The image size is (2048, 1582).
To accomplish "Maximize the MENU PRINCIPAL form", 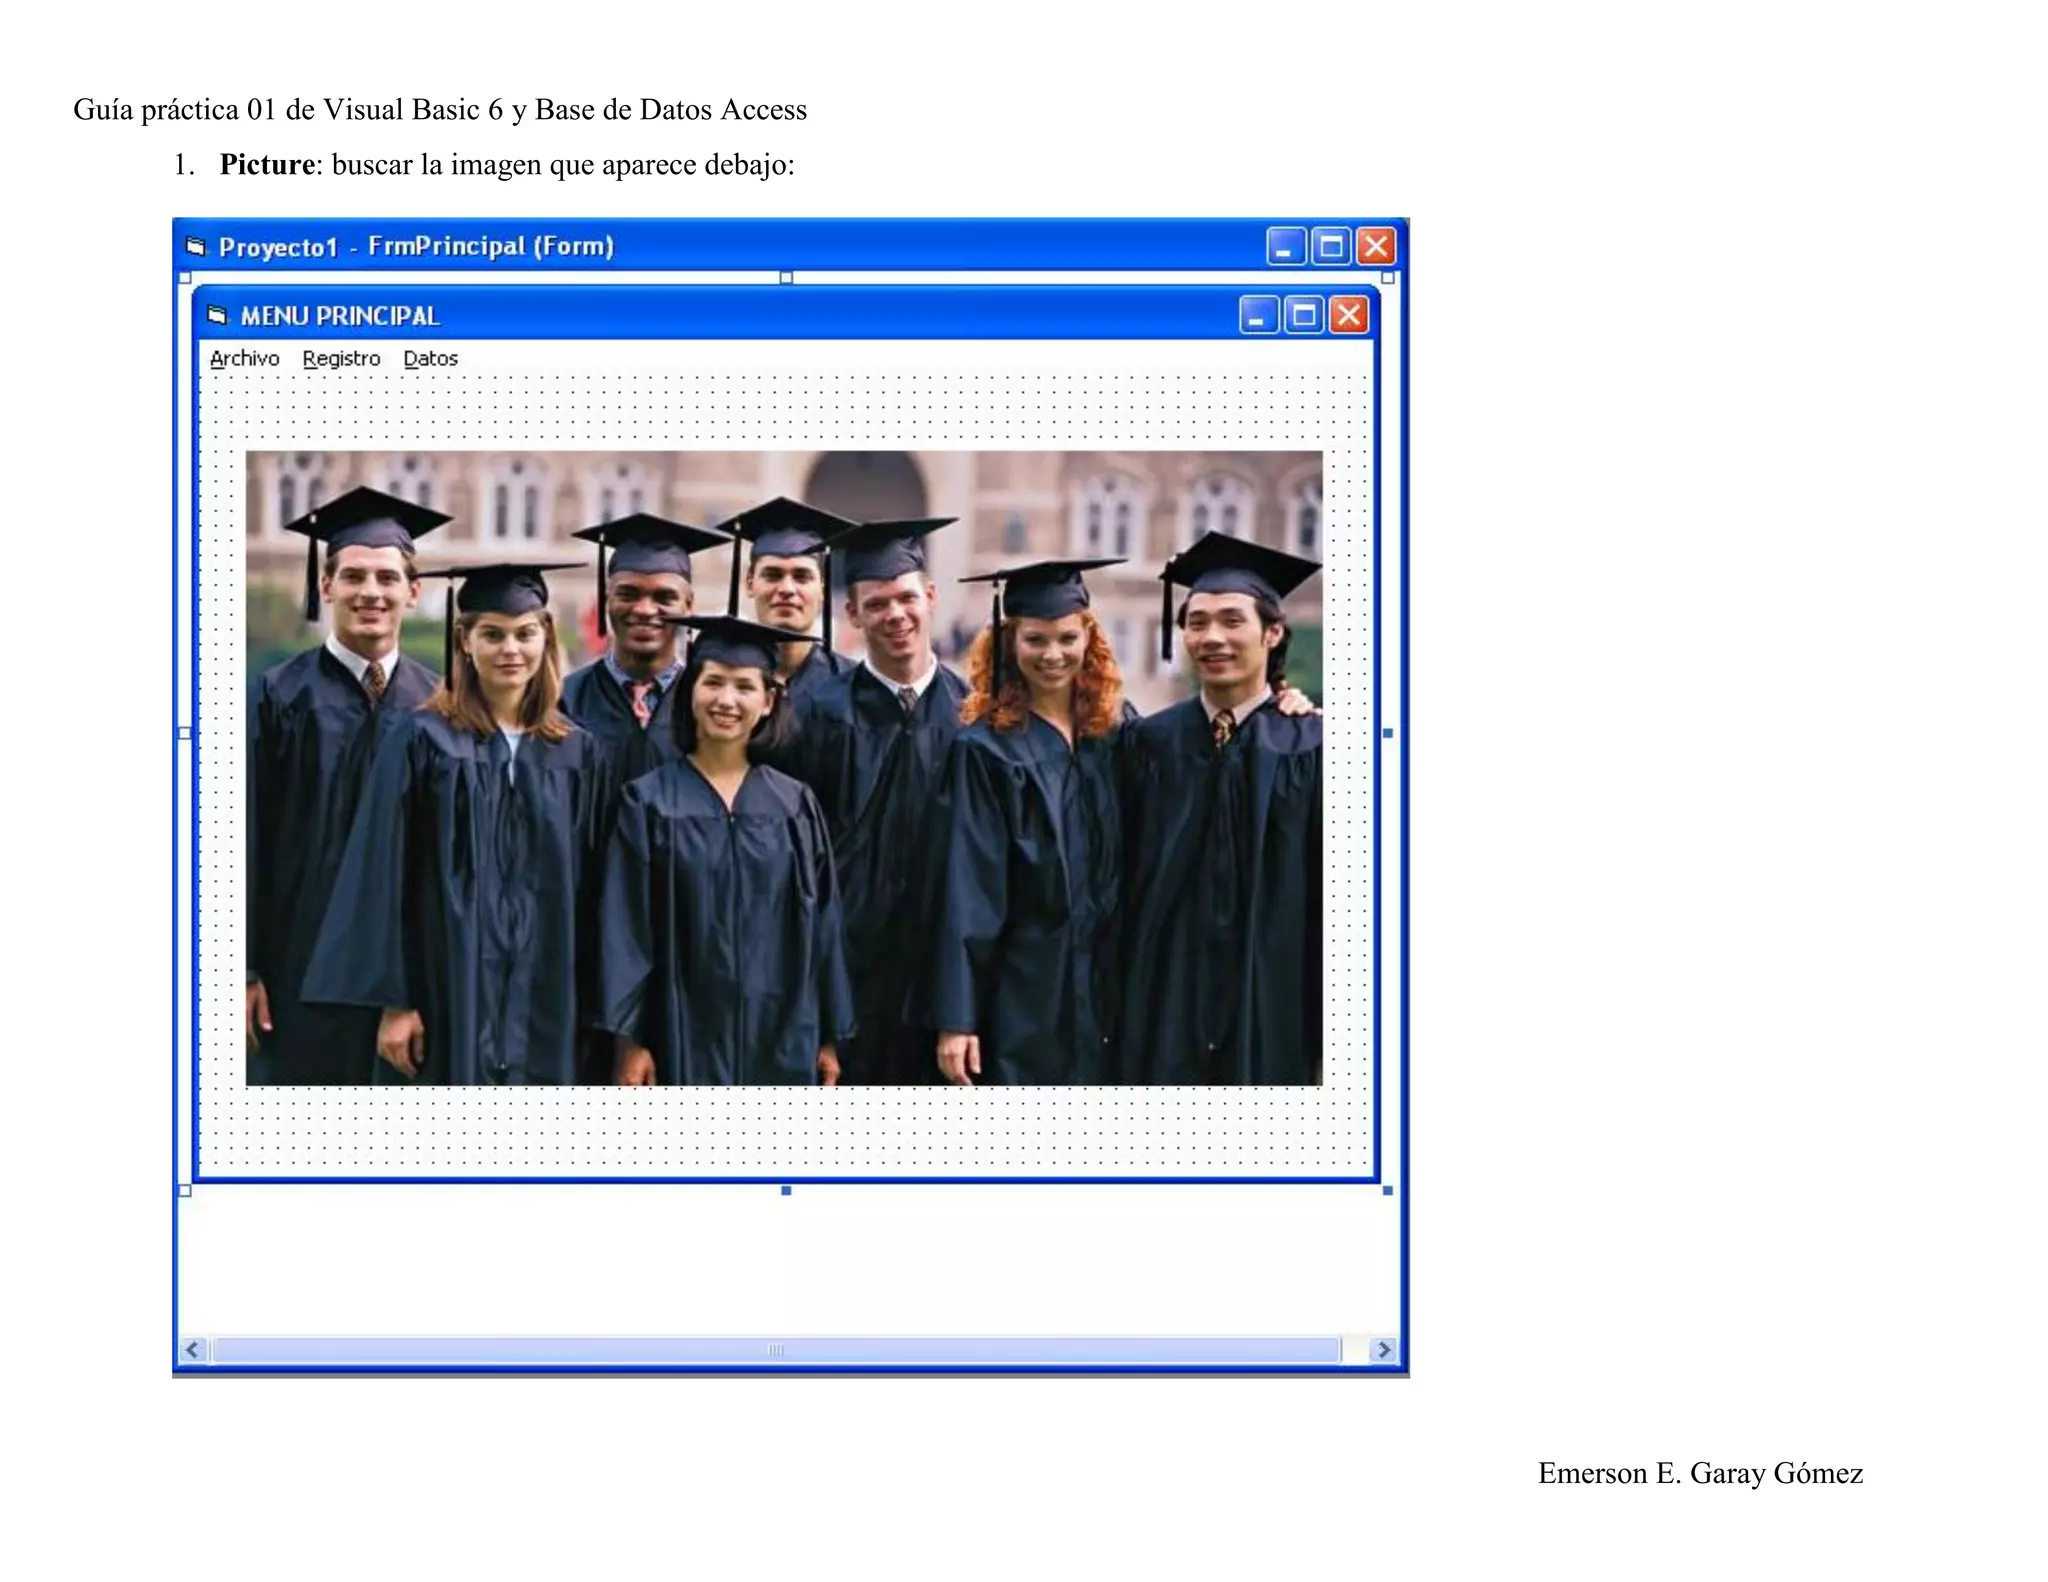I will pyautogui.click(x=1303, y=316).
